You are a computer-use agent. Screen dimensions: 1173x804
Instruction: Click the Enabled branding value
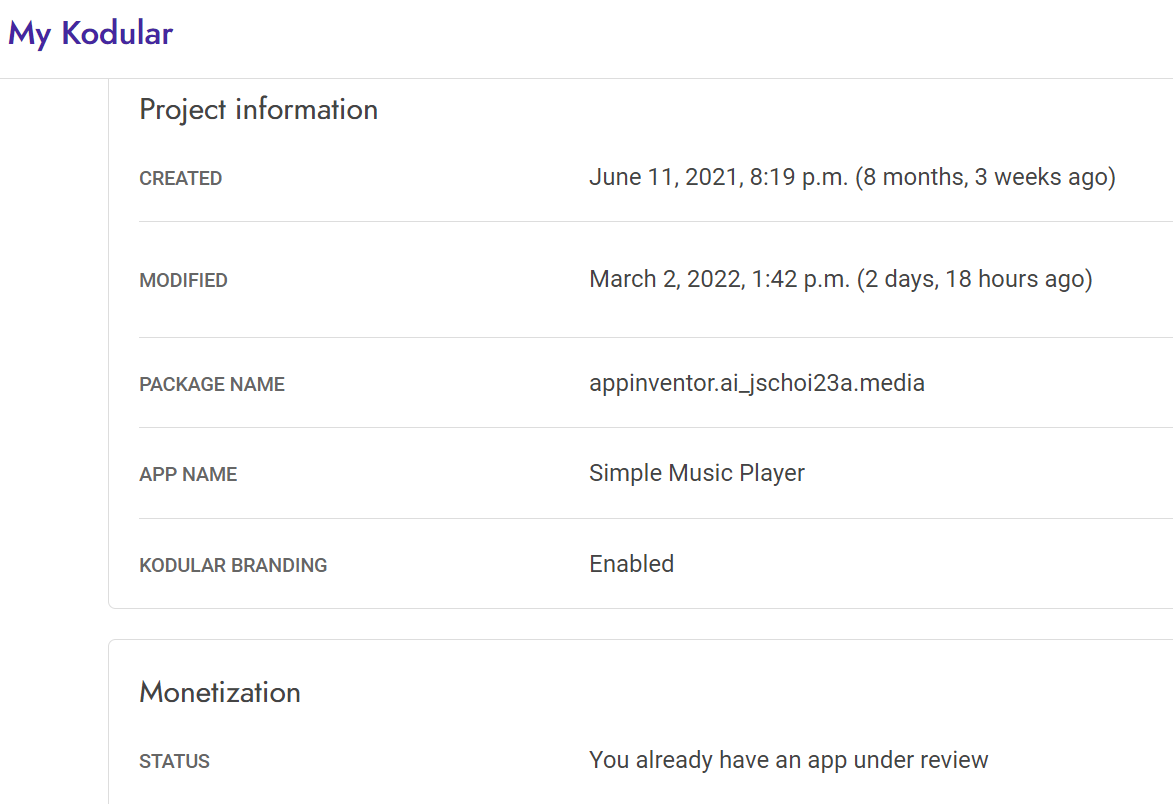631,564
